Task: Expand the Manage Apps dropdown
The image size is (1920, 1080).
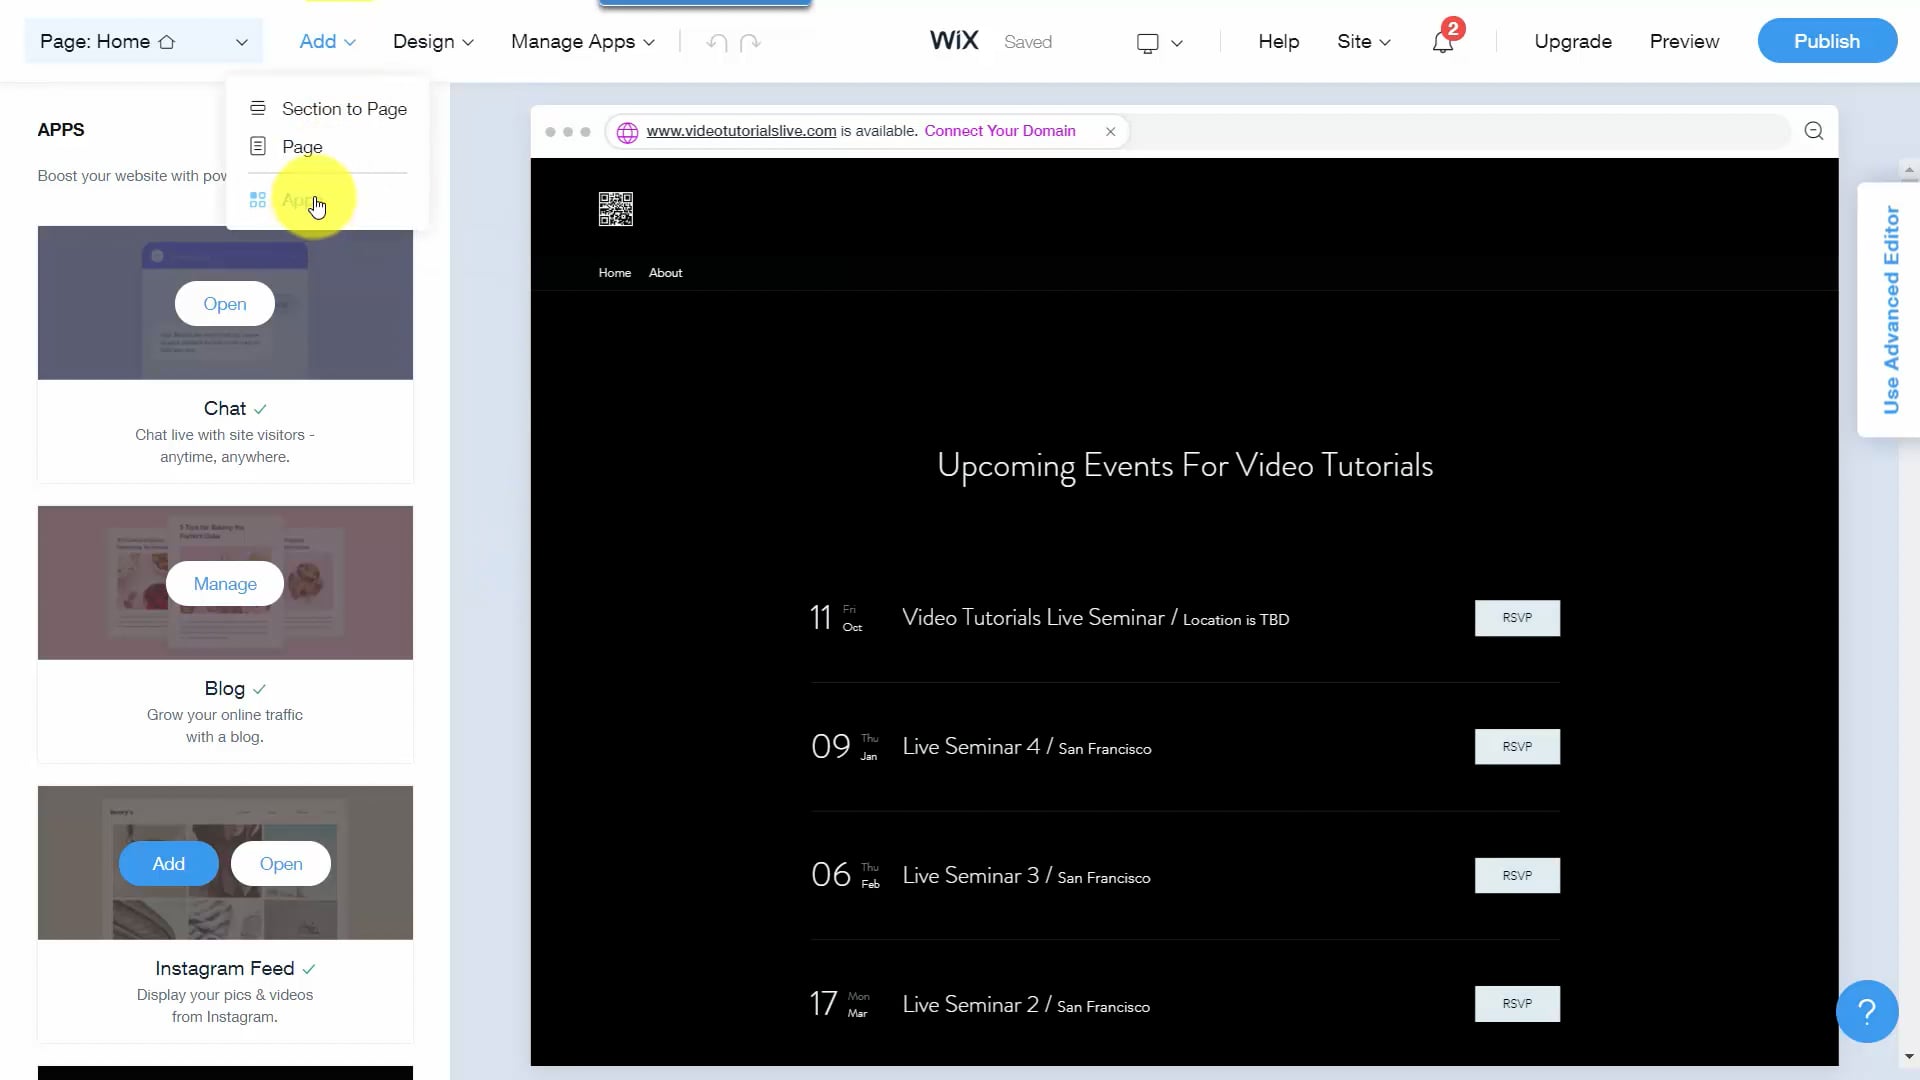Action: coord(581,42)
